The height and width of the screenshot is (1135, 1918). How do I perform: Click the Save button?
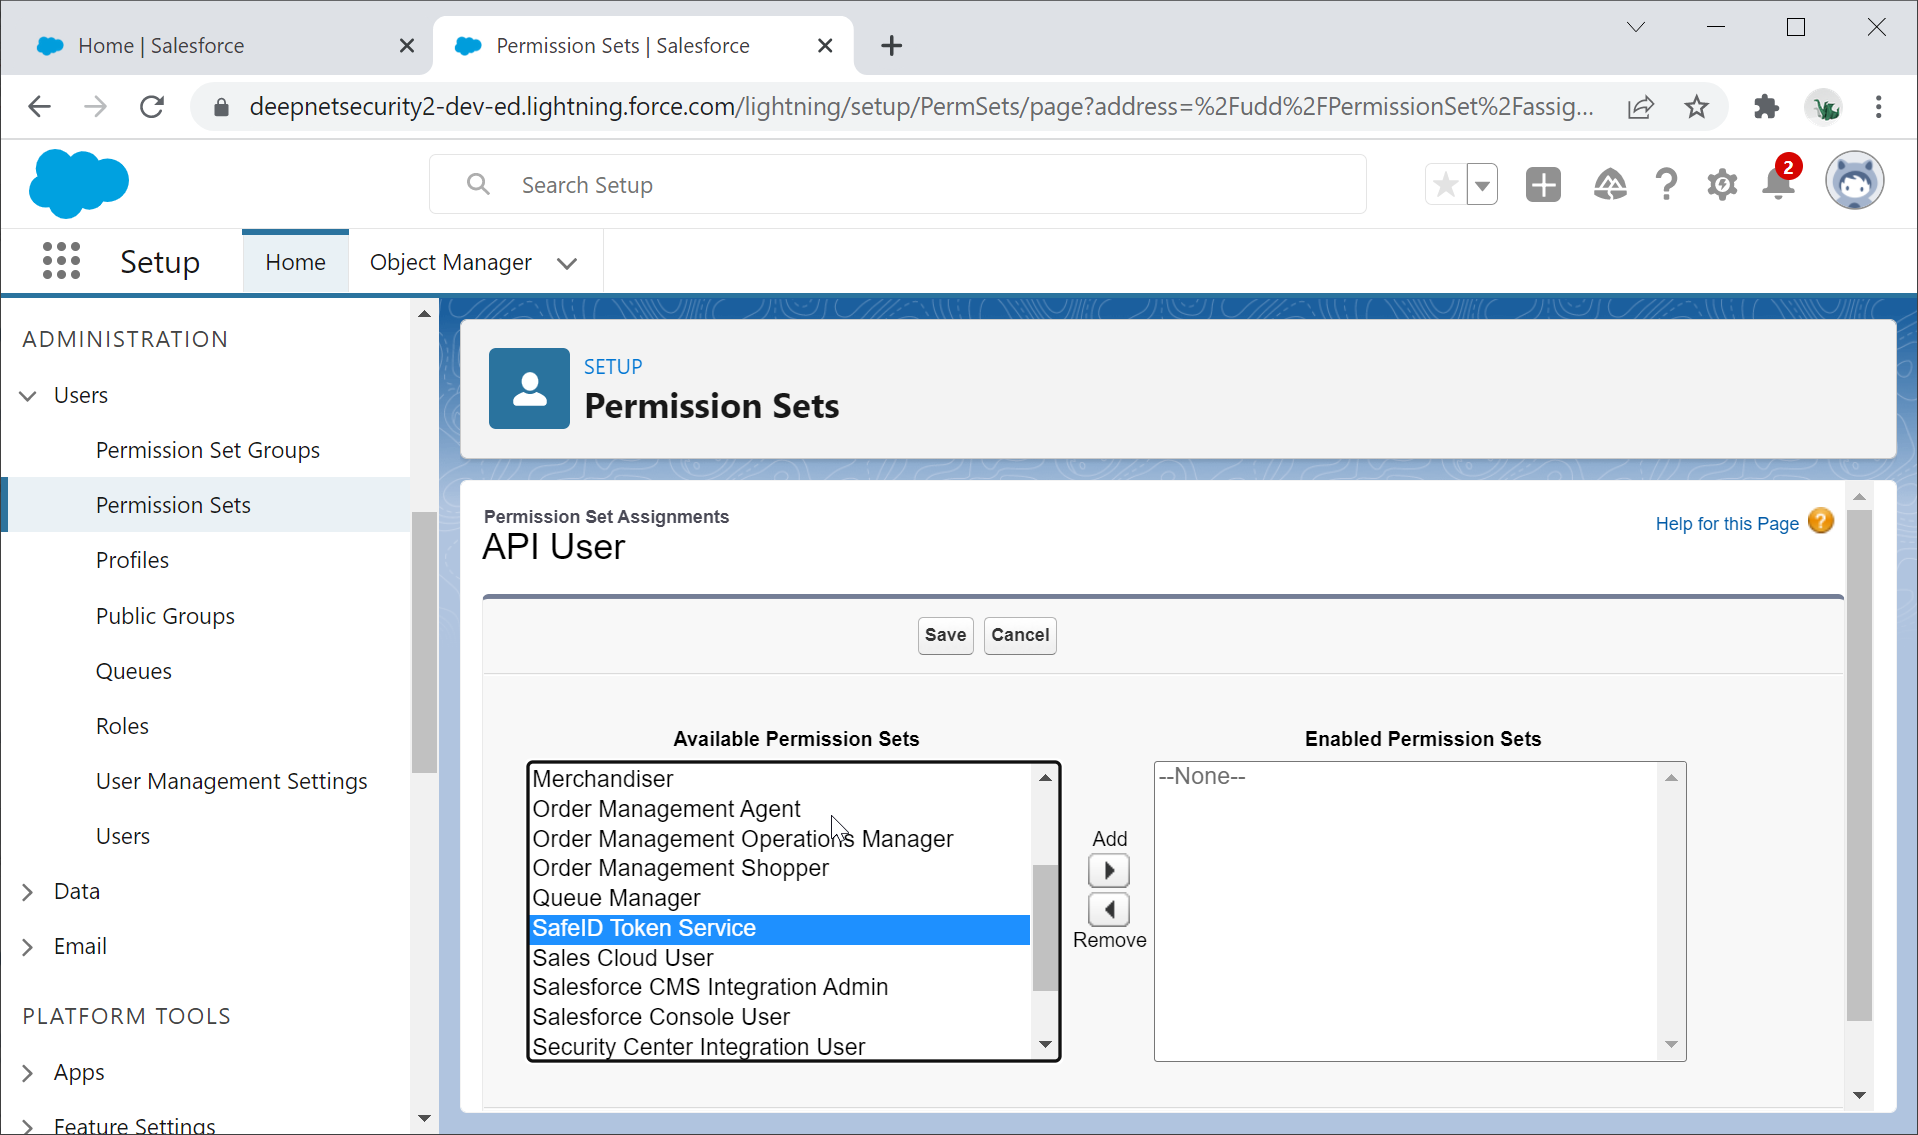click(945, 635)
